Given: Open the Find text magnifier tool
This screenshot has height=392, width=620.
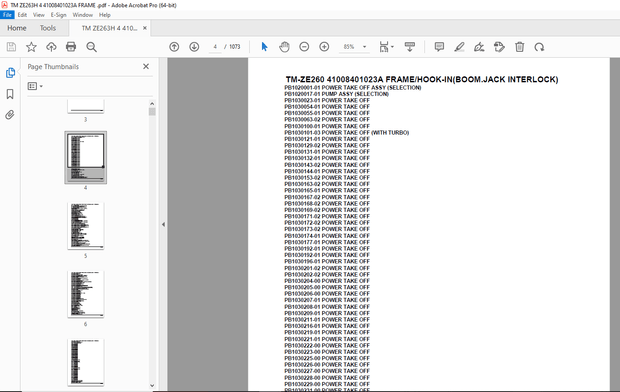Looking at the screenshot, I should coord(91,47).
